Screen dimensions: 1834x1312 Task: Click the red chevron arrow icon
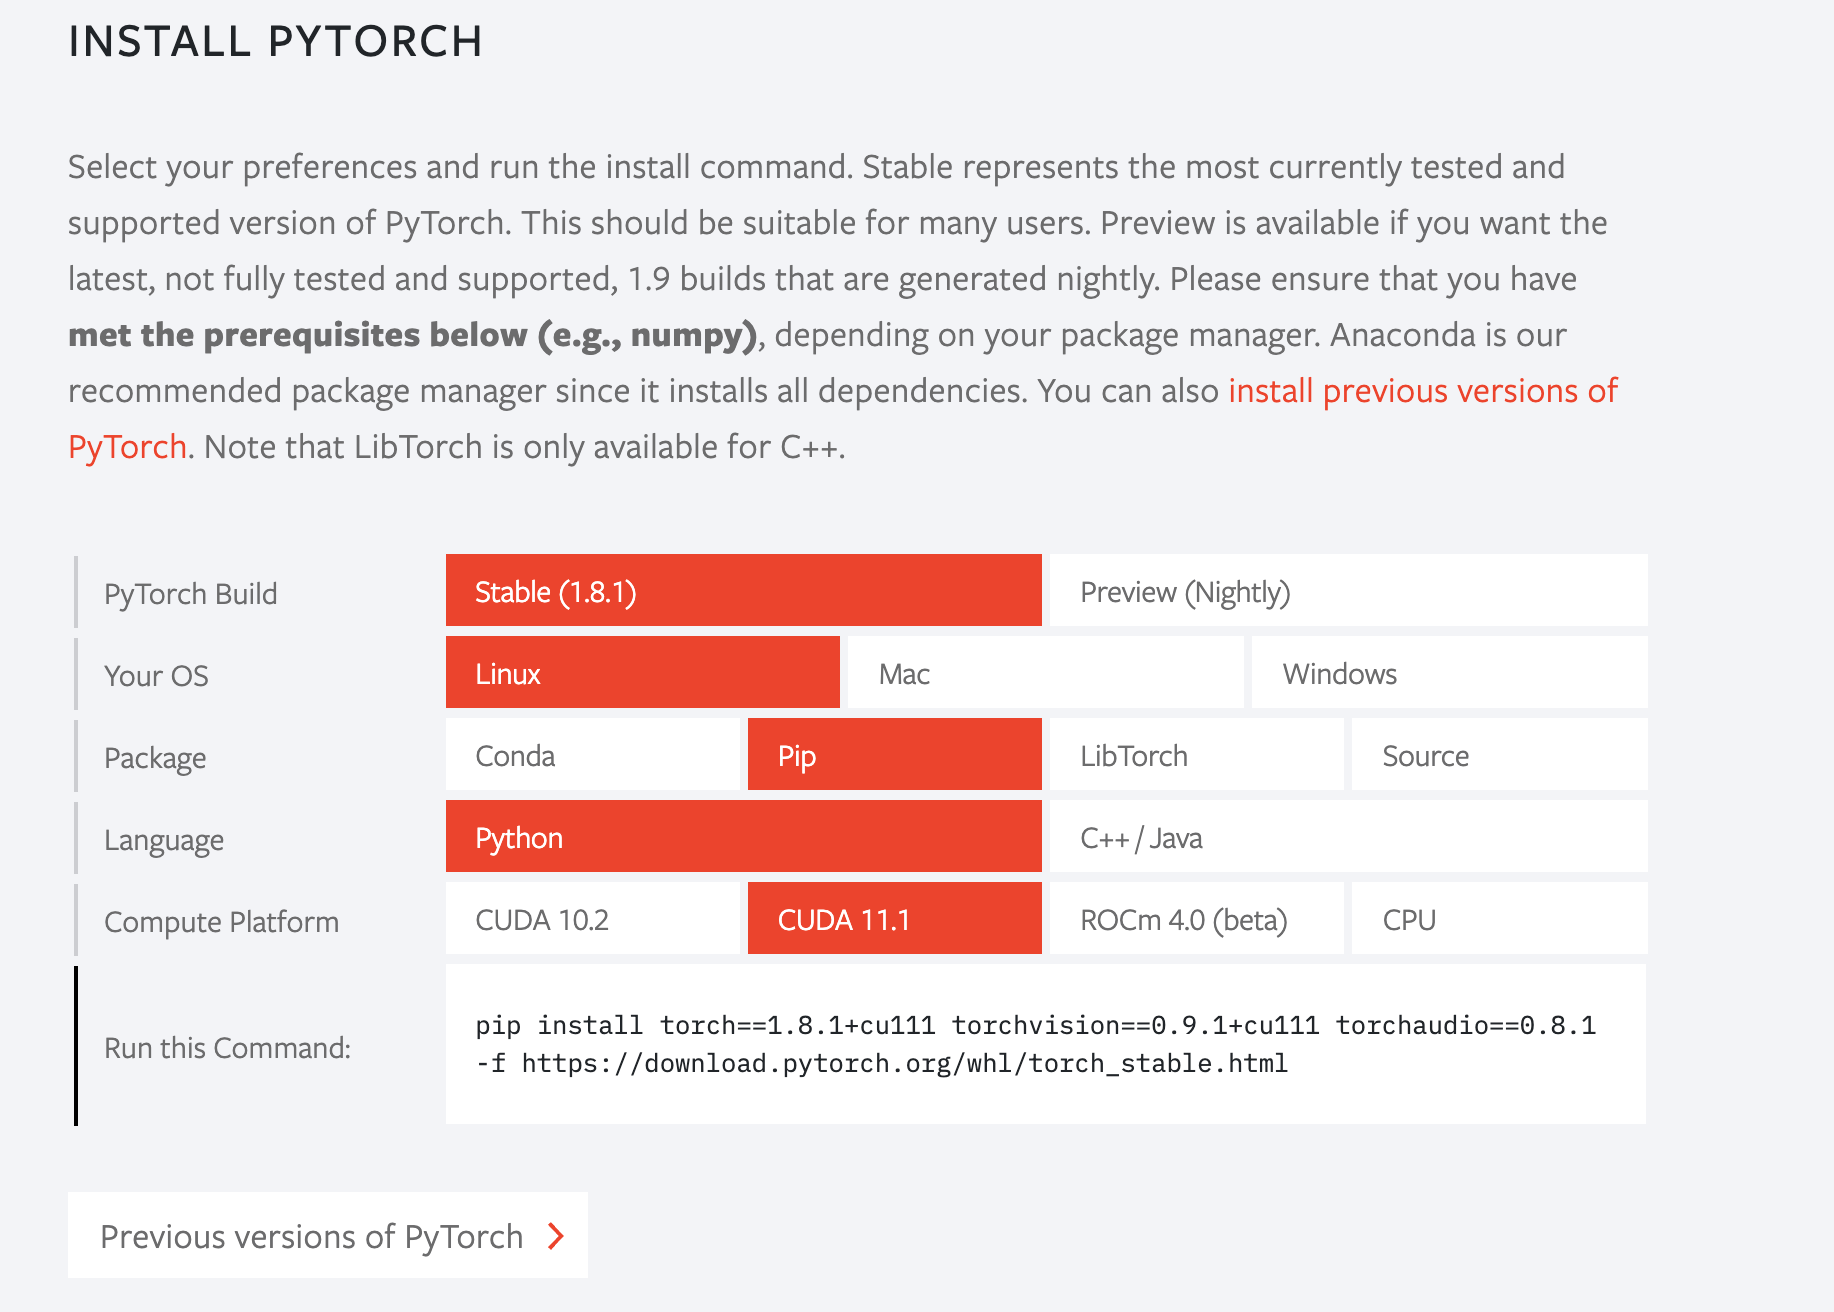(x=554, y=1236)
